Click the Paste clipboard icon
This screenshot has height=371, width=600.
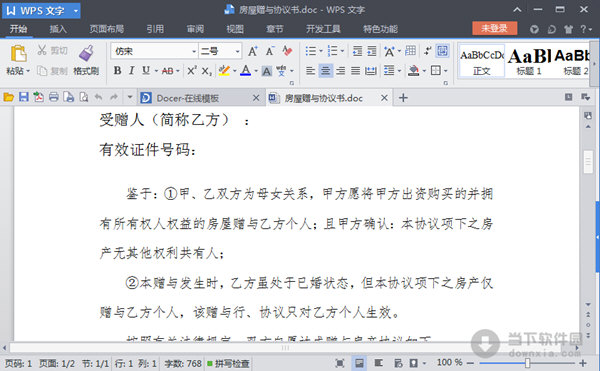(18, 54)
